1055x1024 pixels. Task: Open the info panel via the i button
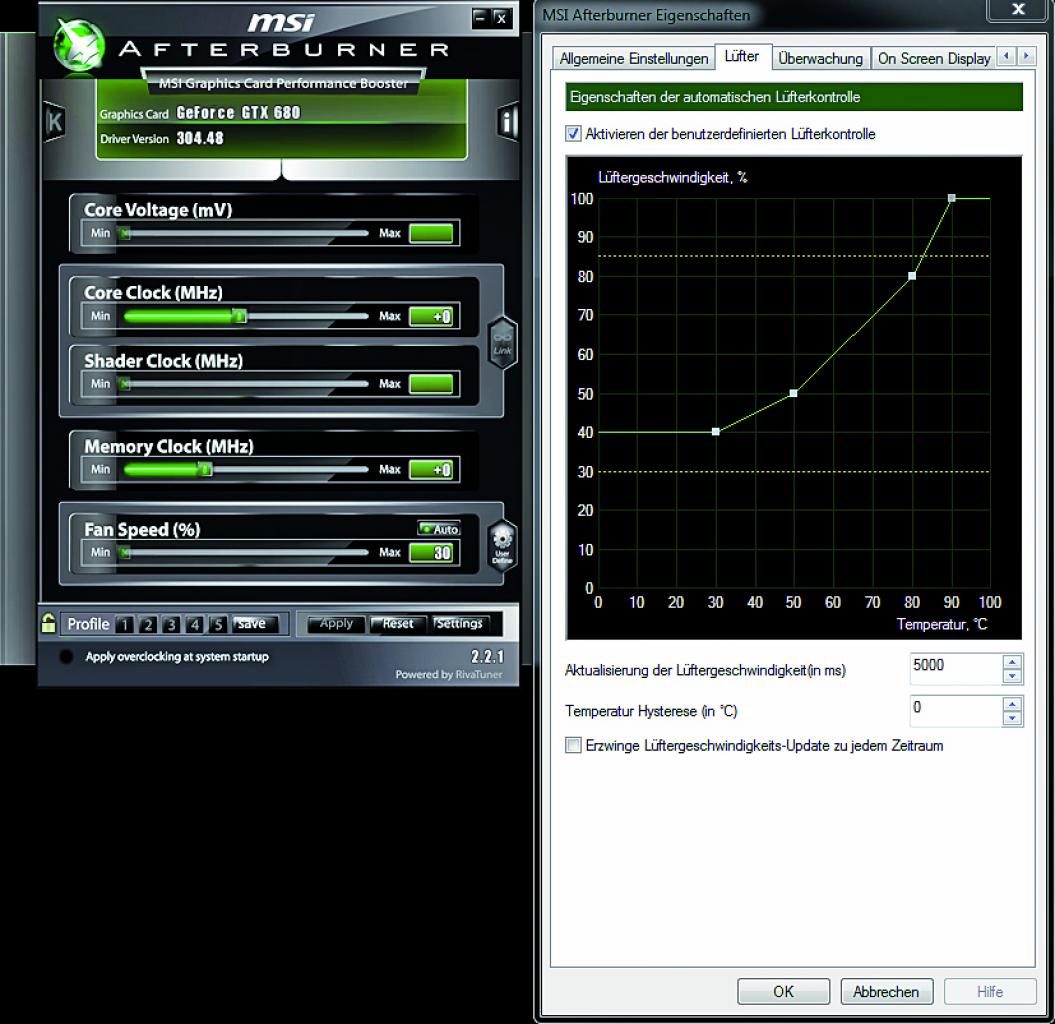tap(508, 122)
